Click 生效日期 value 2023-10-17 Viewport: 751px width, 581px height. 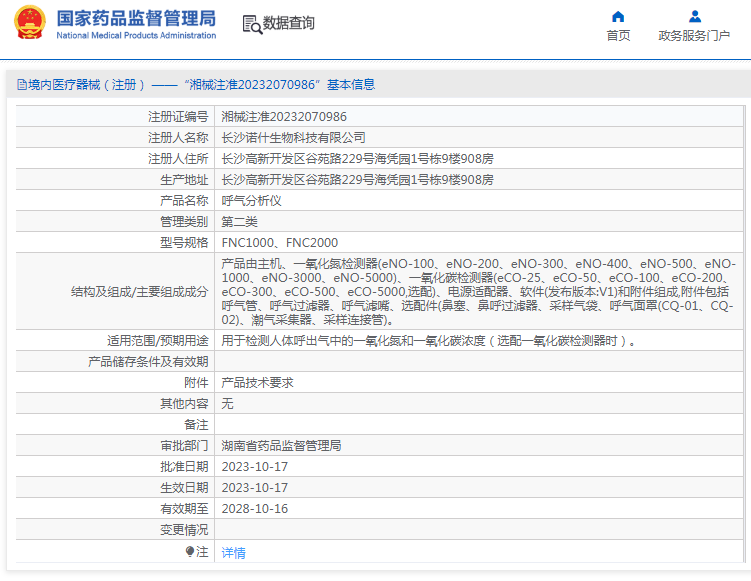255,488
